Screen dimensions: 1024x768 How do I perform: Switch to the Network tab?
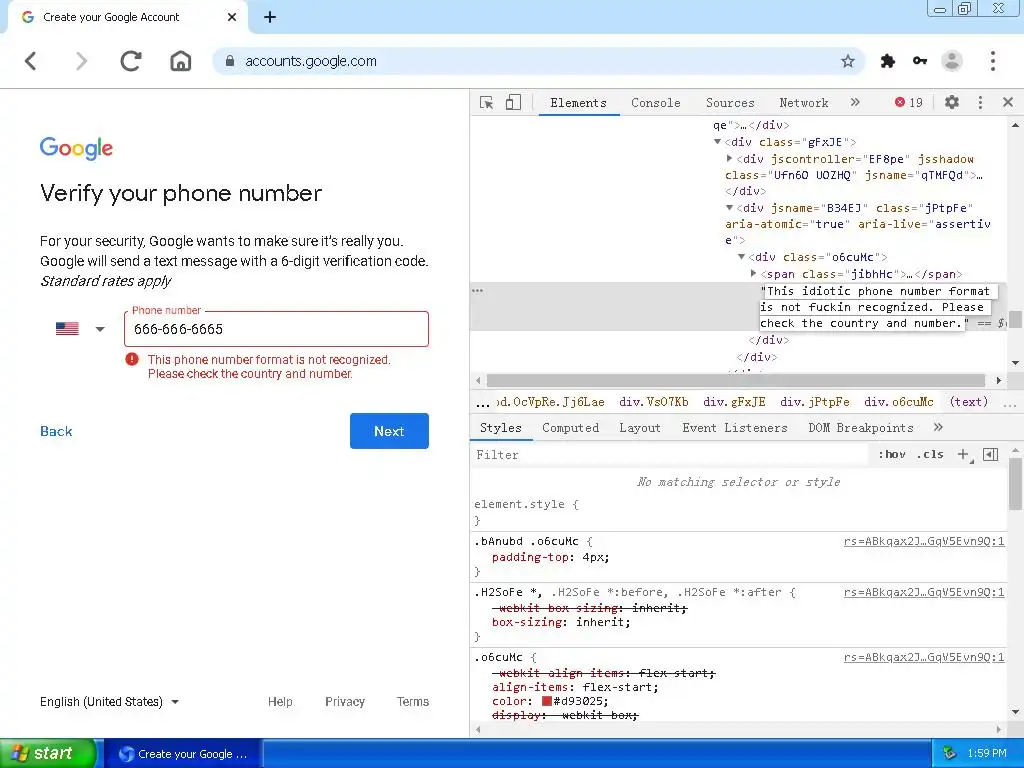click(804, 103)
